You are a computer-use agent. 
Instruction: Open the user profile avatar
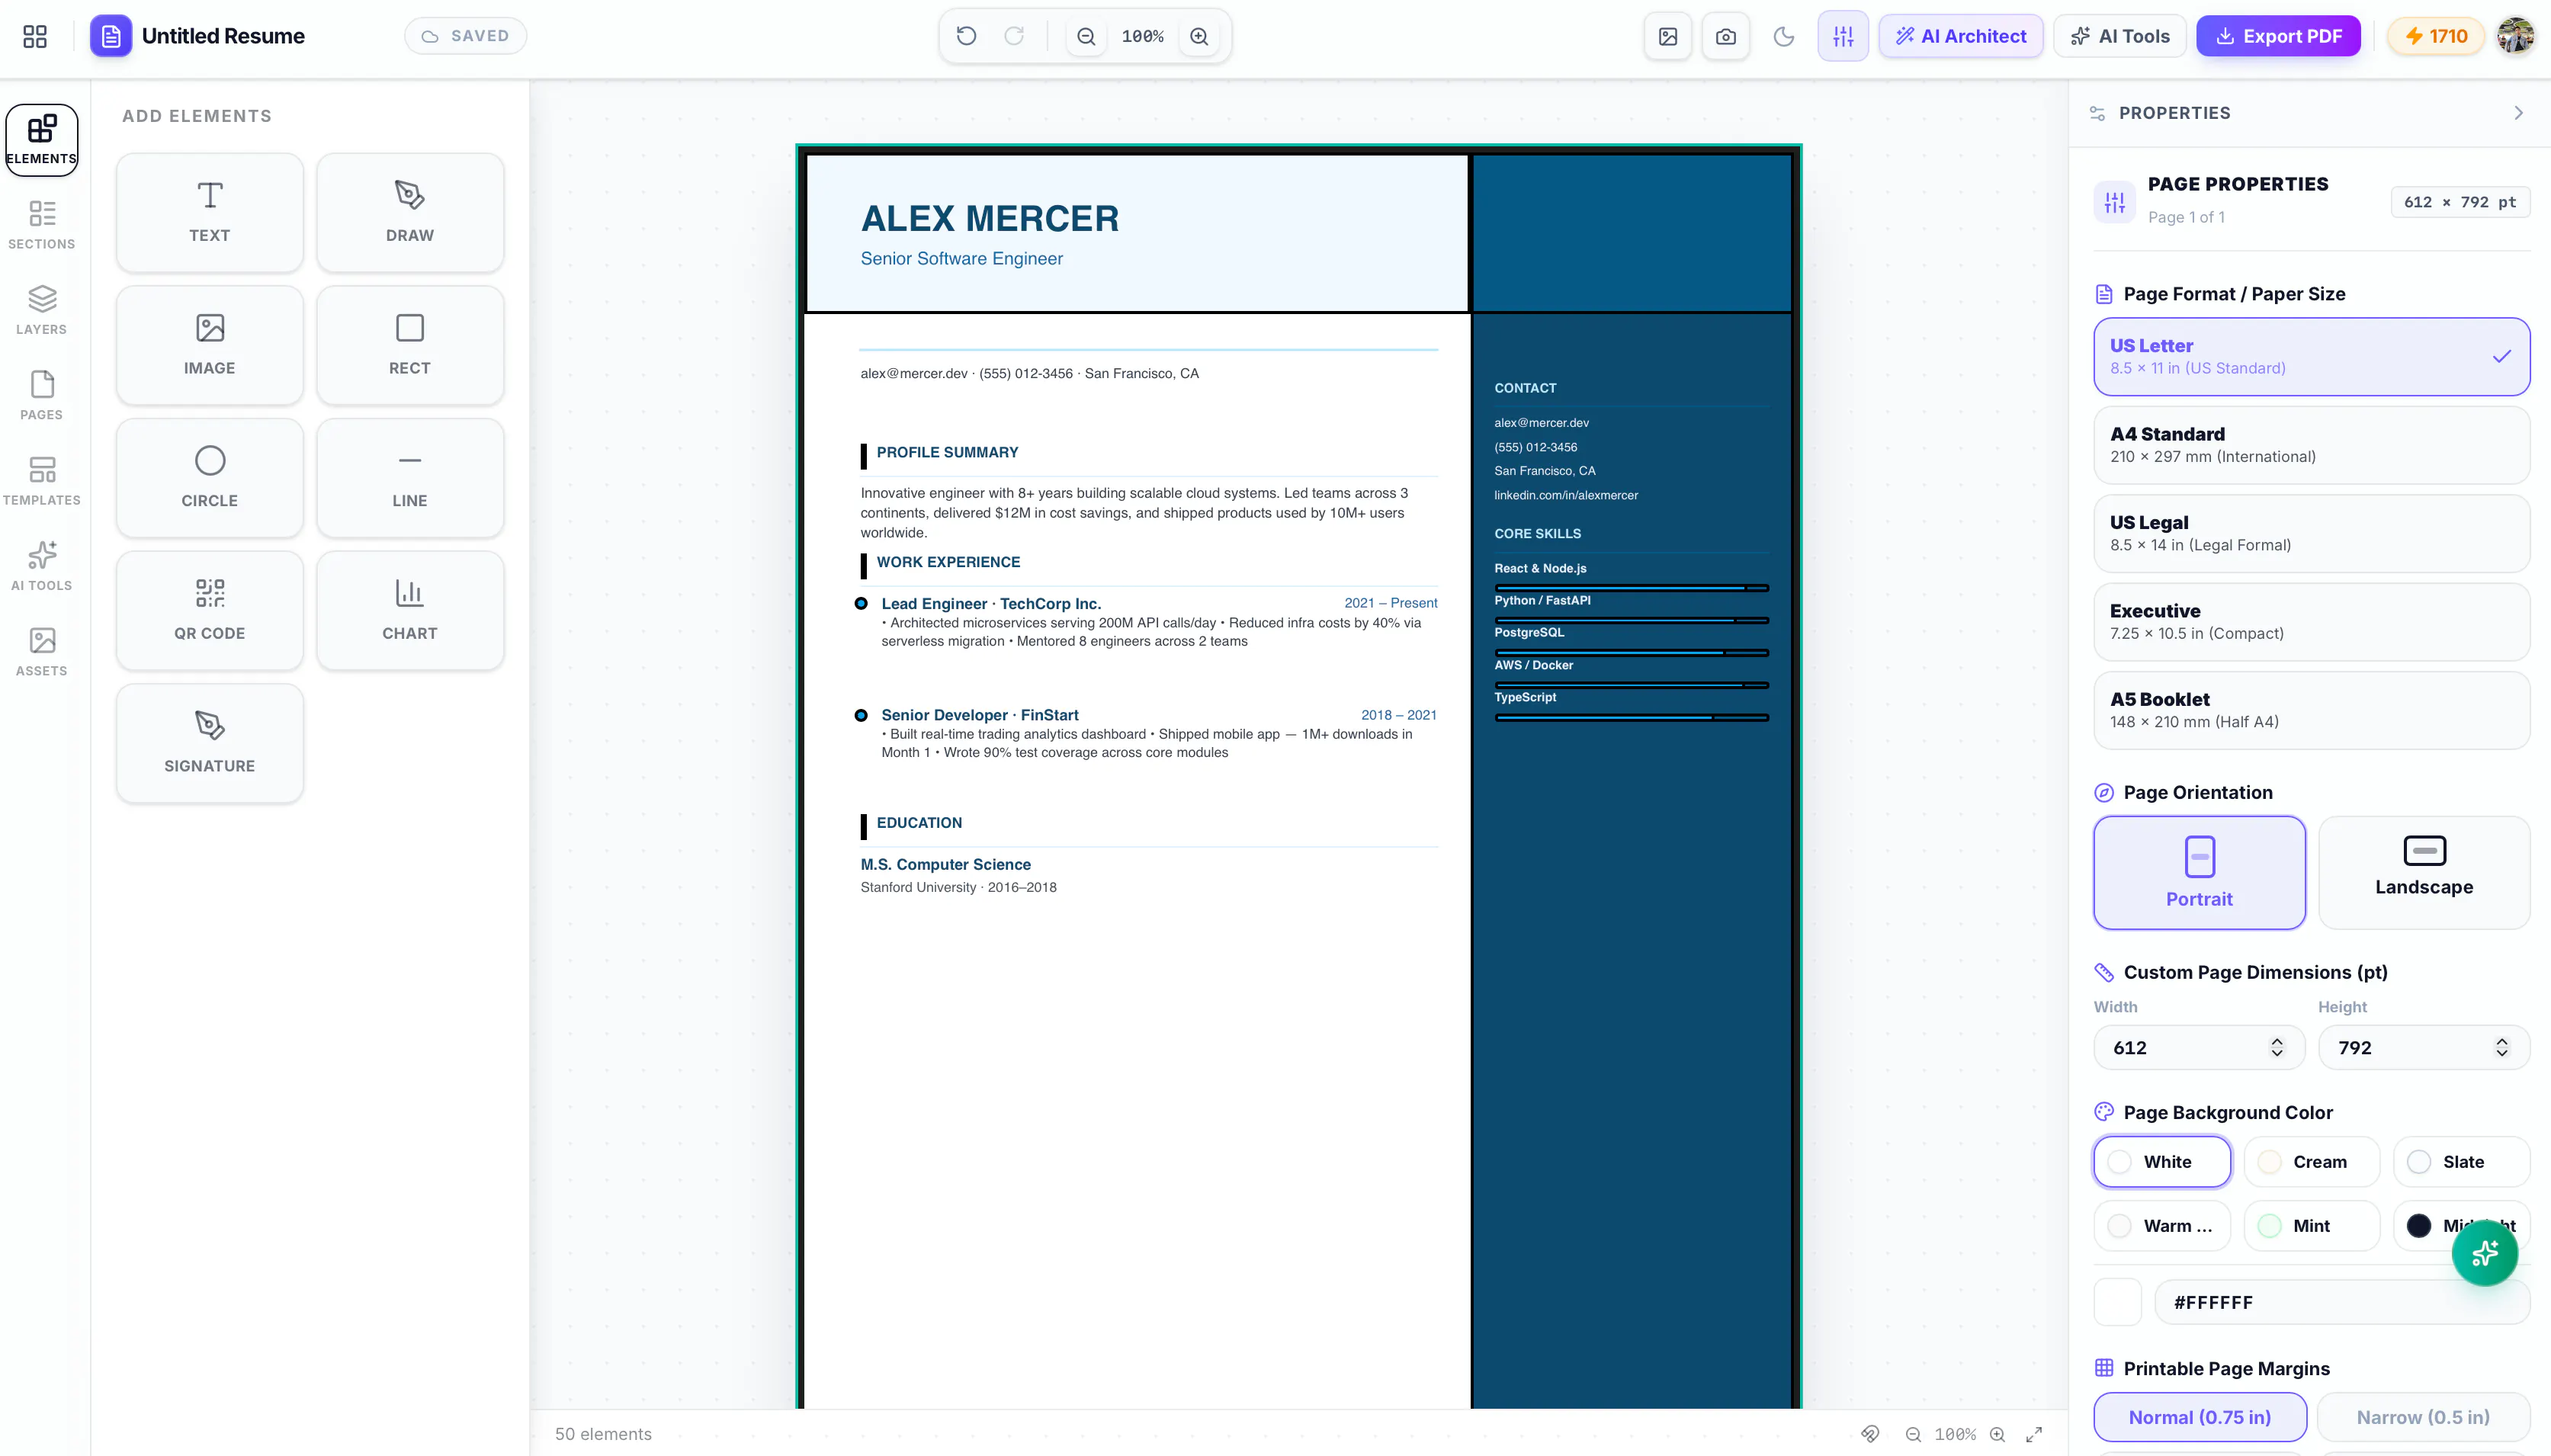(x=2516, y=37)
